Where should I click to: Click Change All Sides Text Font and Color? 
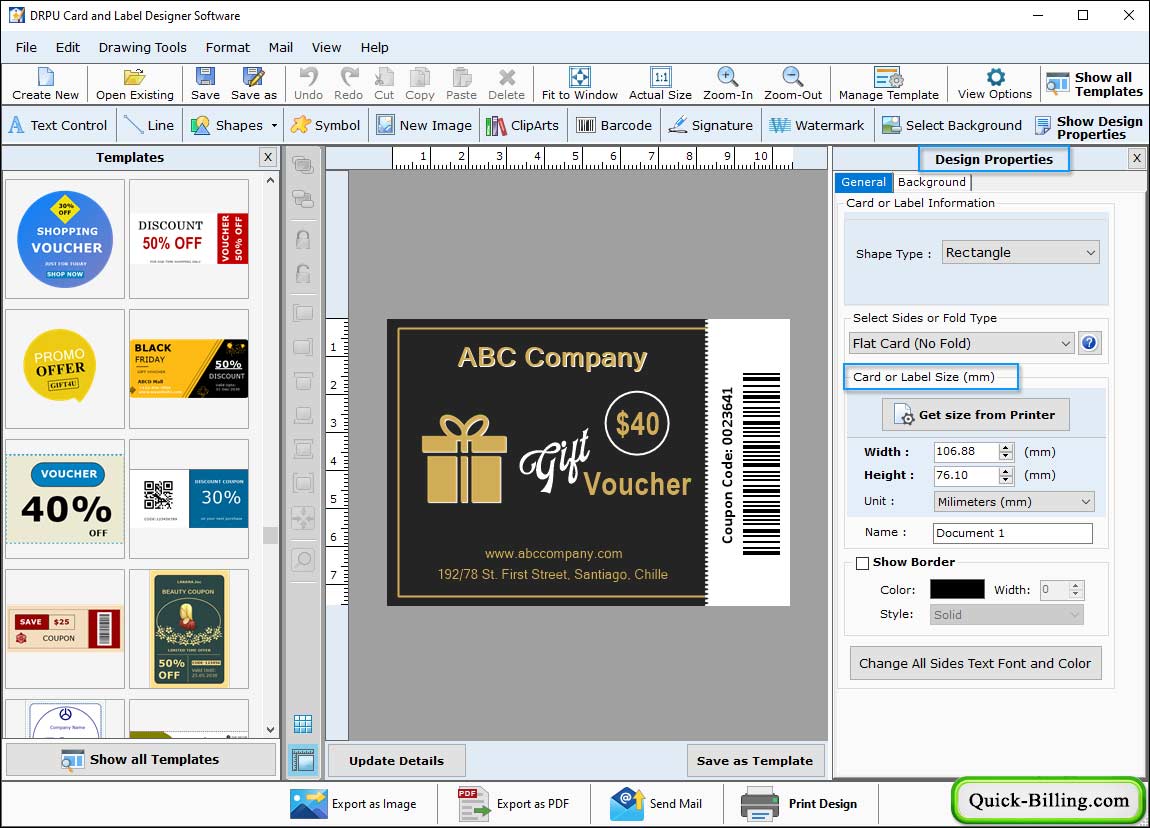click(975, 663)
